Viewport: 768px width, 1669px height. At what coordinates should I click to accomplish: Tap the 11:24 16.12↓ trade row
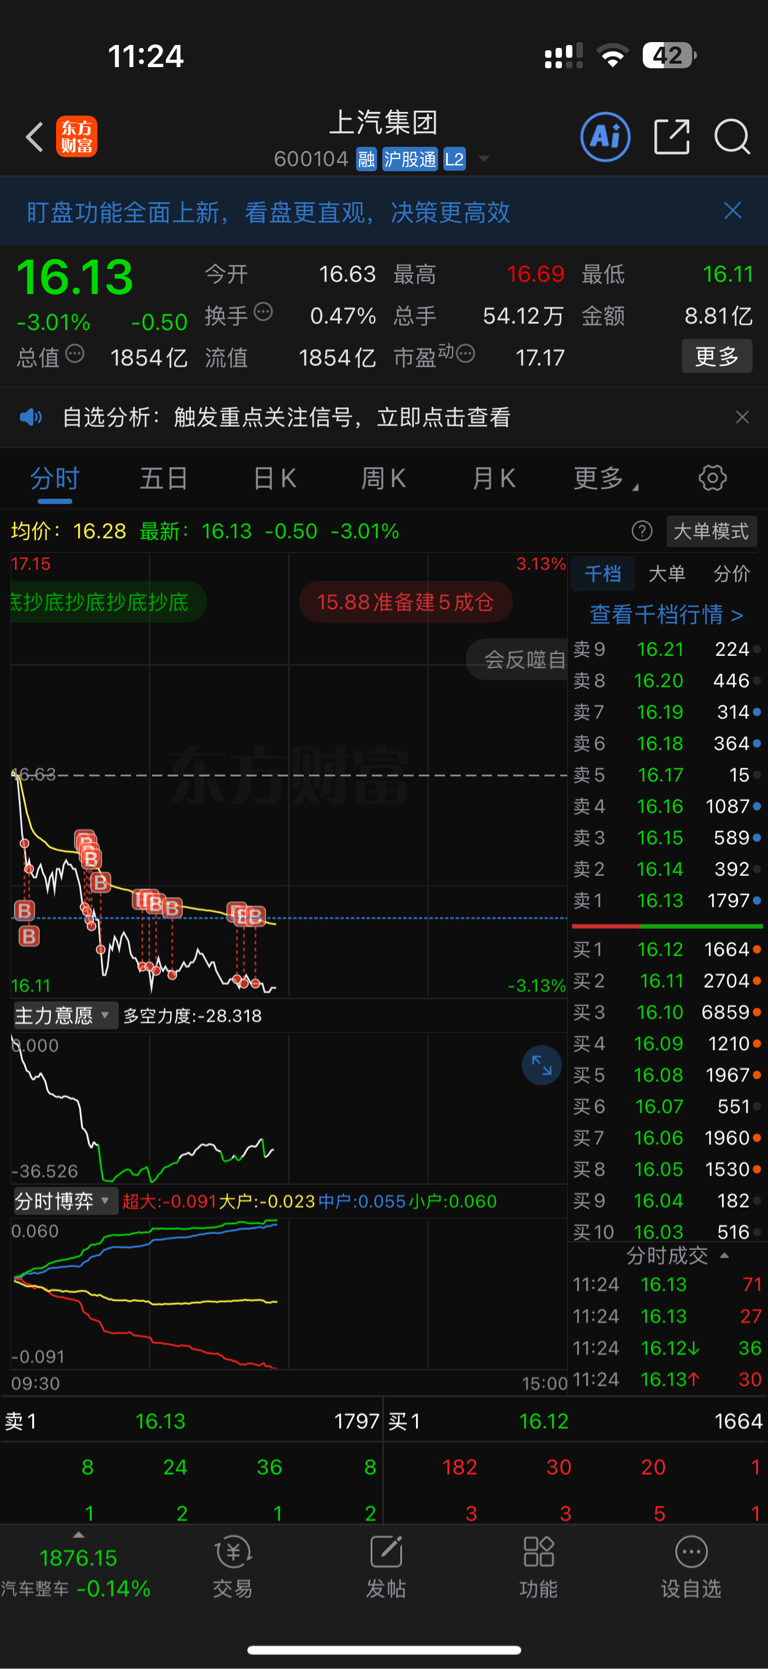click(x=667, y=1348)
